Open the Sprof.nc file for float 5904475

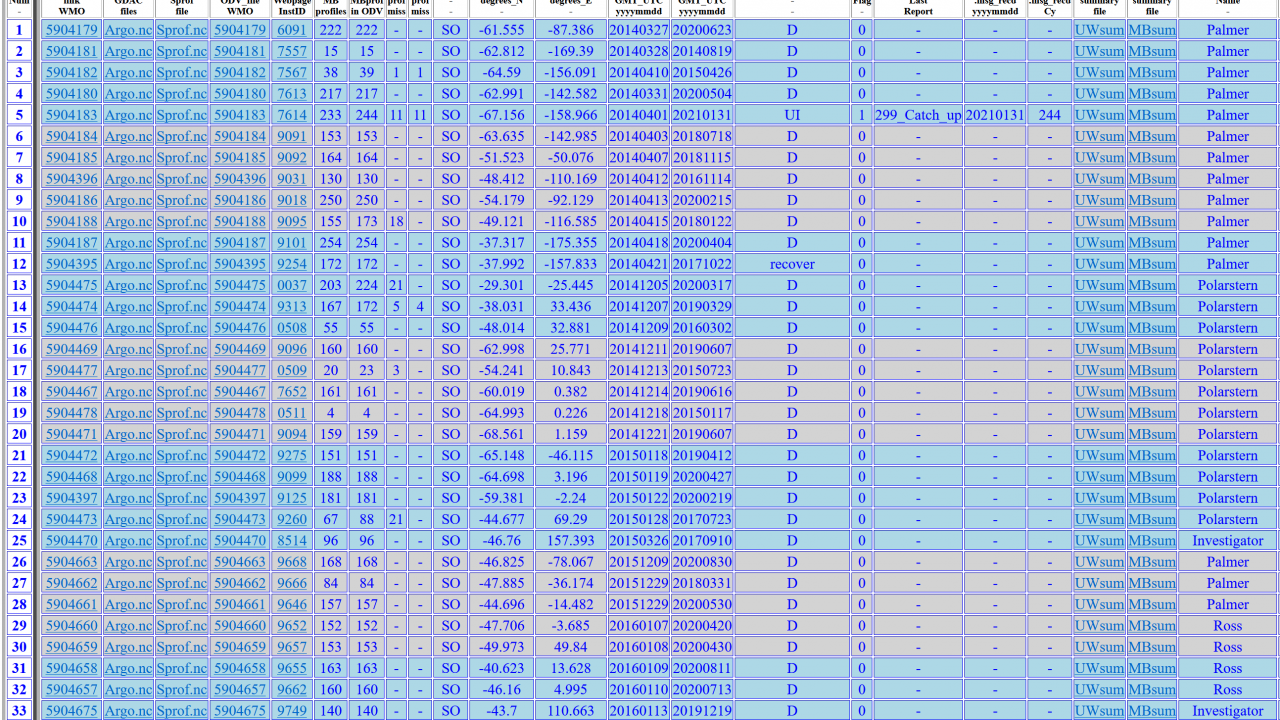click(182, 285)
